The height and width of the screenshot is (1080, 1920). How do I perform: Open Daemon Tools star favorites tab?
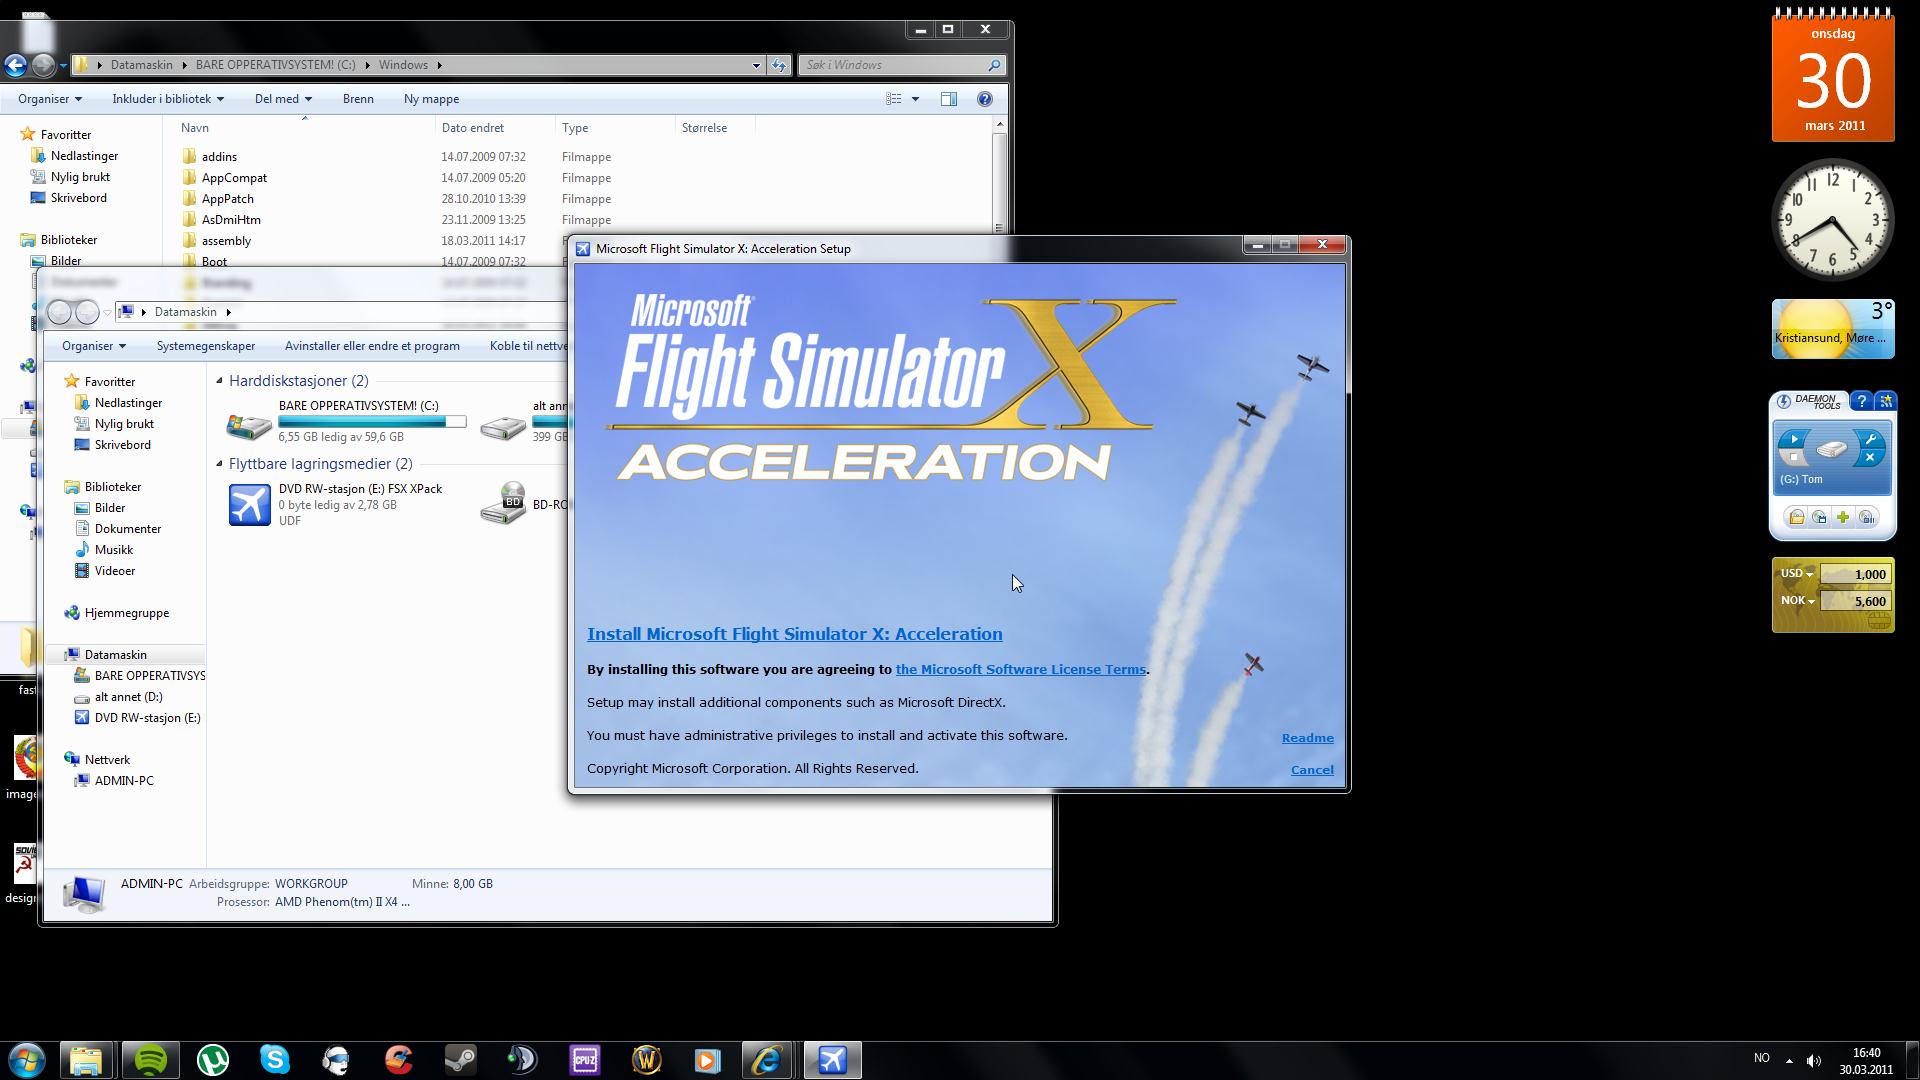pos(1886,401)
